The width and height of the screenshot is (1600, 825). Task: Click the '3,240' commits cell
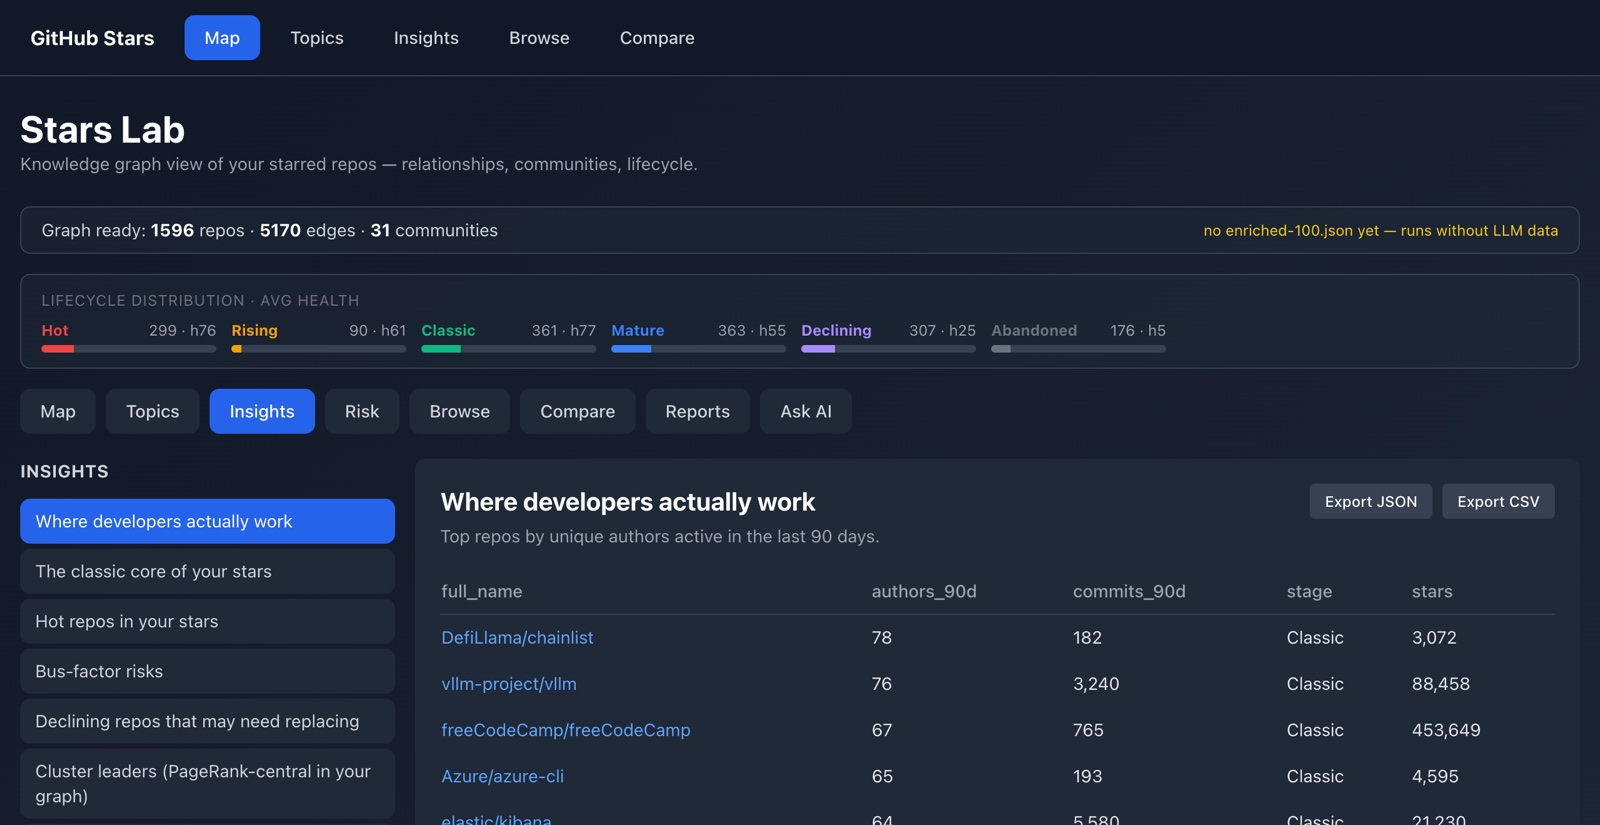point(1096,684)
